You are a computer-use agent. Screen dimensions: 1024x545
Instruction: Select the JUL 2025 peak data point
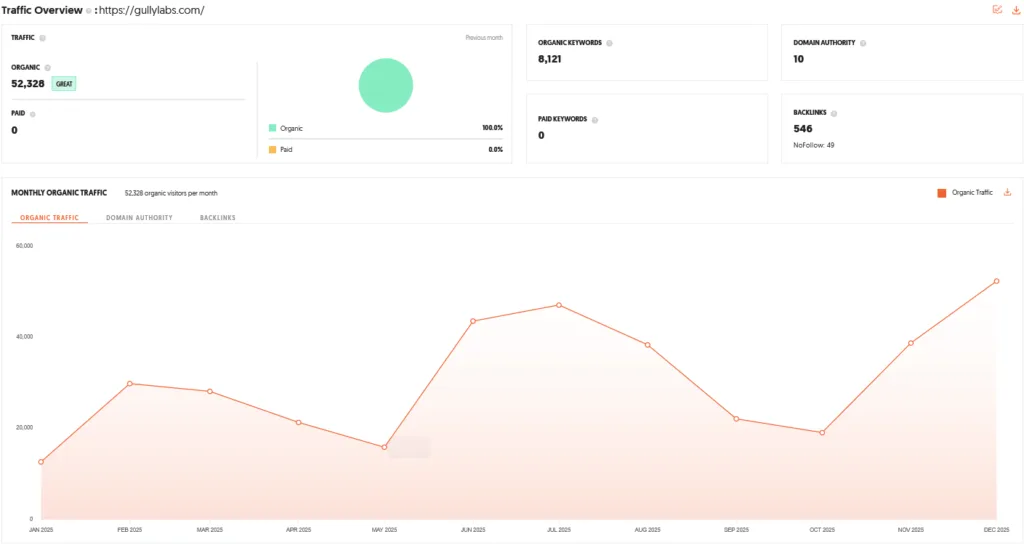(x=559, y=305)
